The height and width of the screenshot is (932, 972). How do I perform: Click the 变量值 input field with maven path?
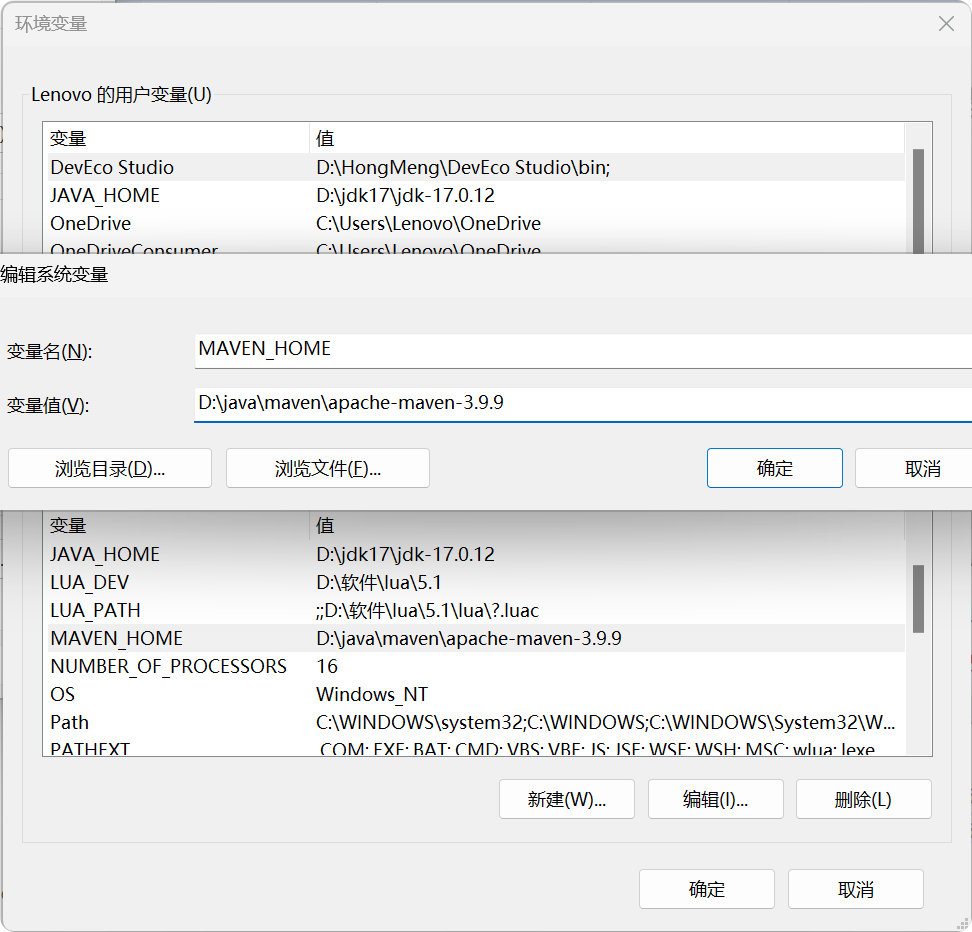point(583,405)
